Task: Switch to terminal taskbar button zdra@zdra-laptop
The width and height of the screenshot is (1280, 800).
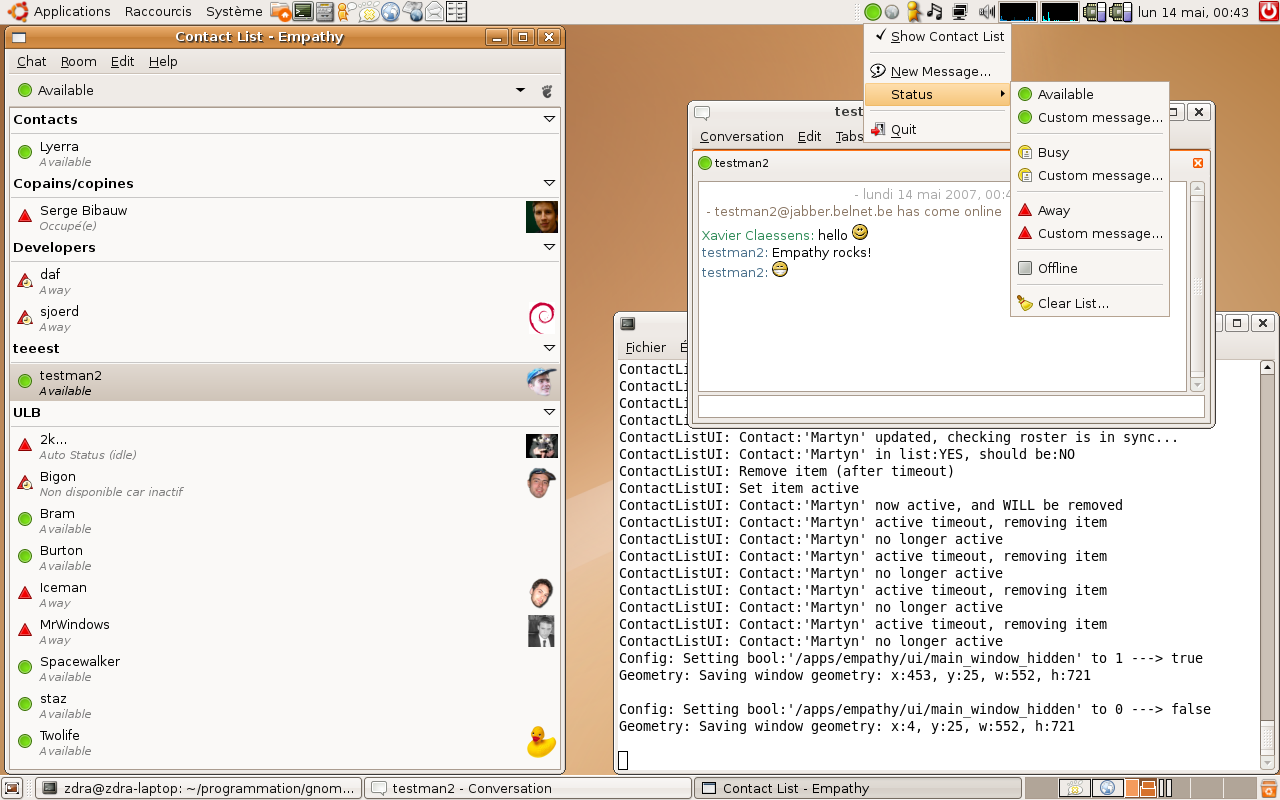Action: pos(198,788)
